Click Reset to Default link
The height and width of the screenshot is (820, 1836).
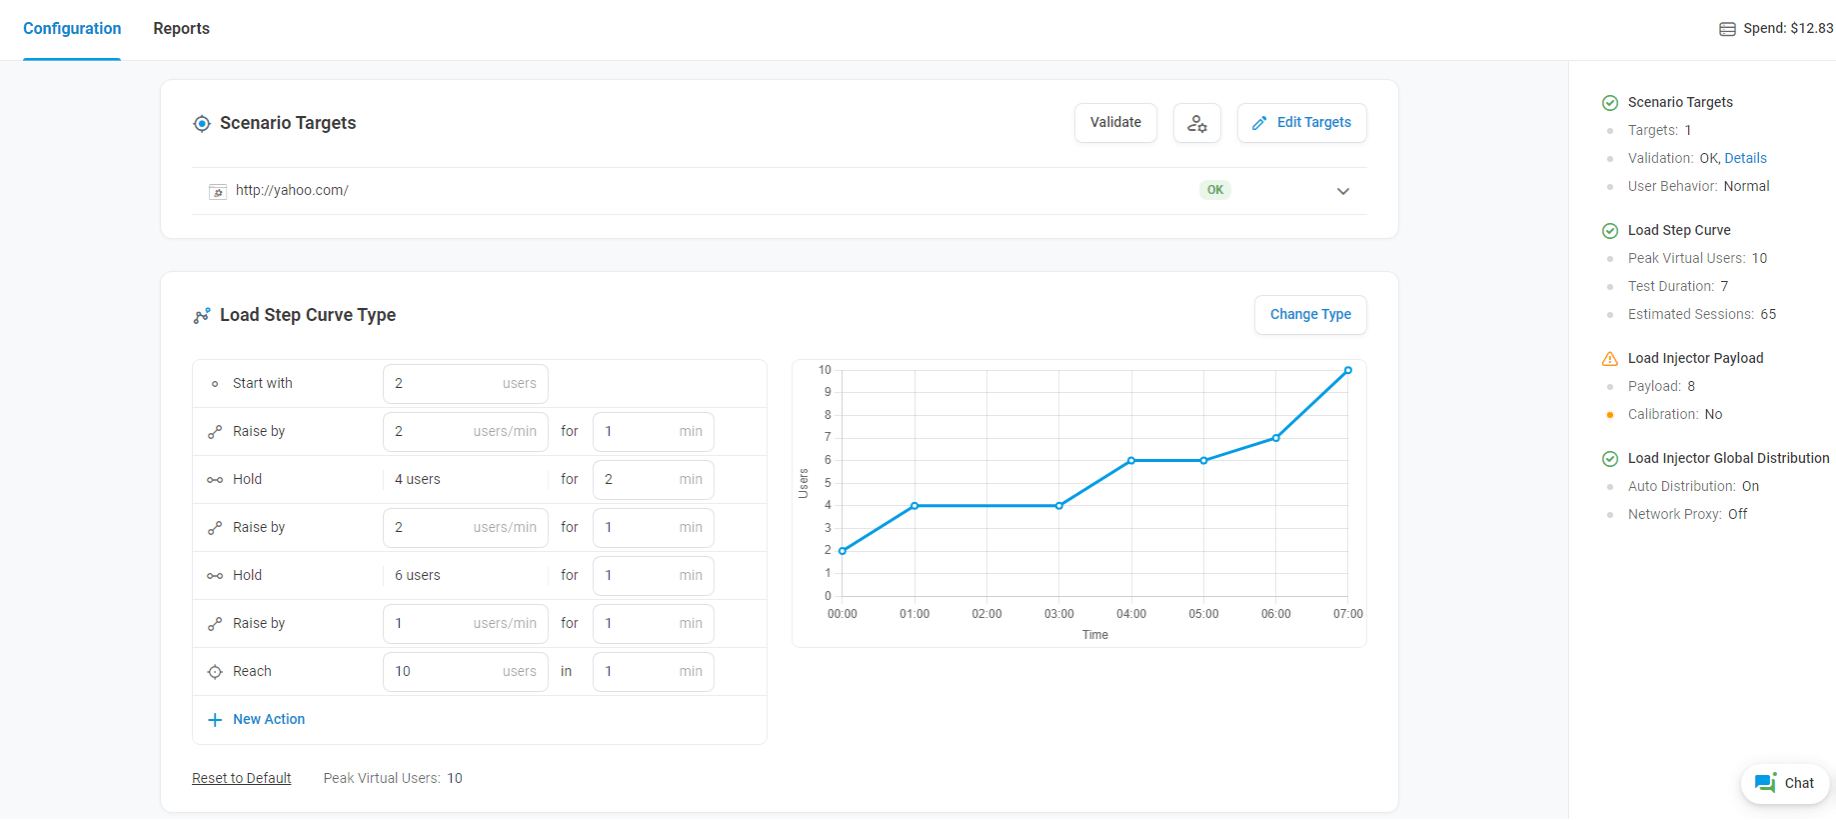coord(242,779)
